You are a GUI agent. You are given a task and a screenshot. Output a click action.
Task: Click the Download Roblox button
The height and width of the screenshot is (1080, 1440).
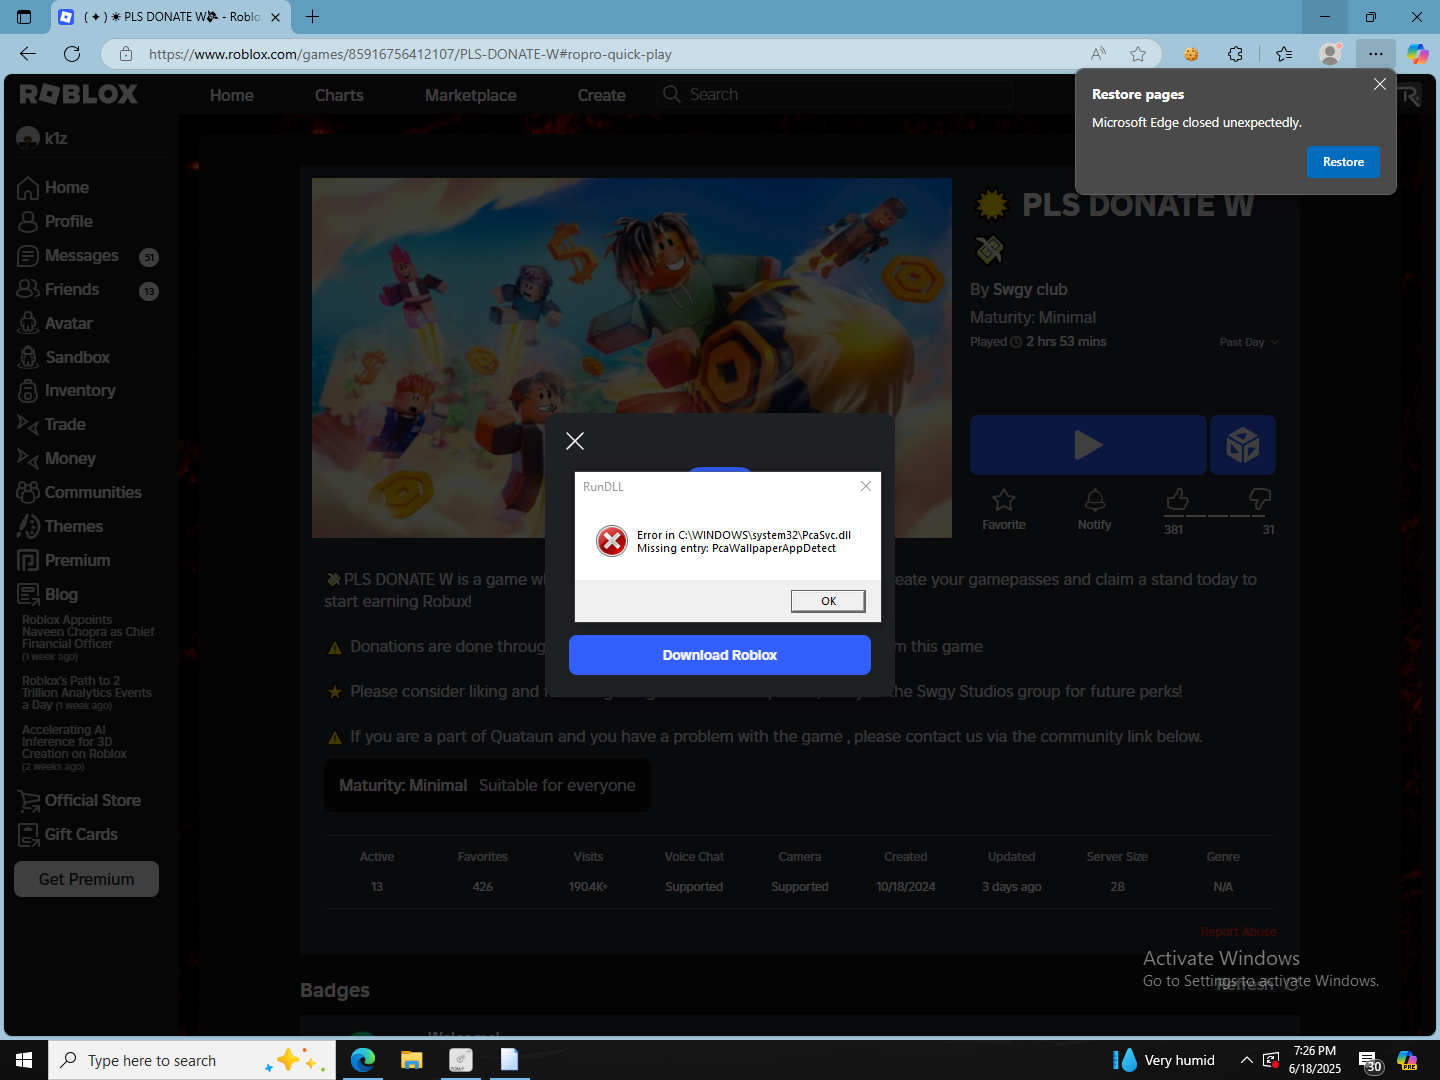720,655
